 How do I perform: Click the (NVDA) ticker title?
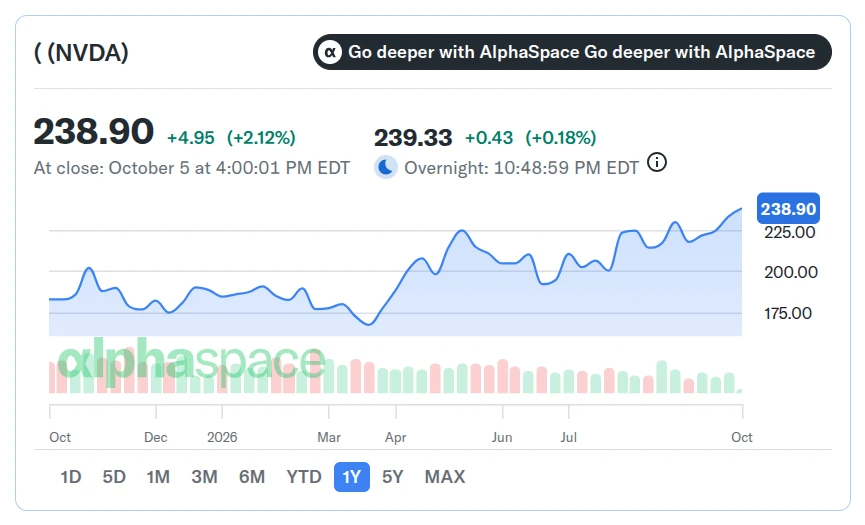(x=81, y=53)
